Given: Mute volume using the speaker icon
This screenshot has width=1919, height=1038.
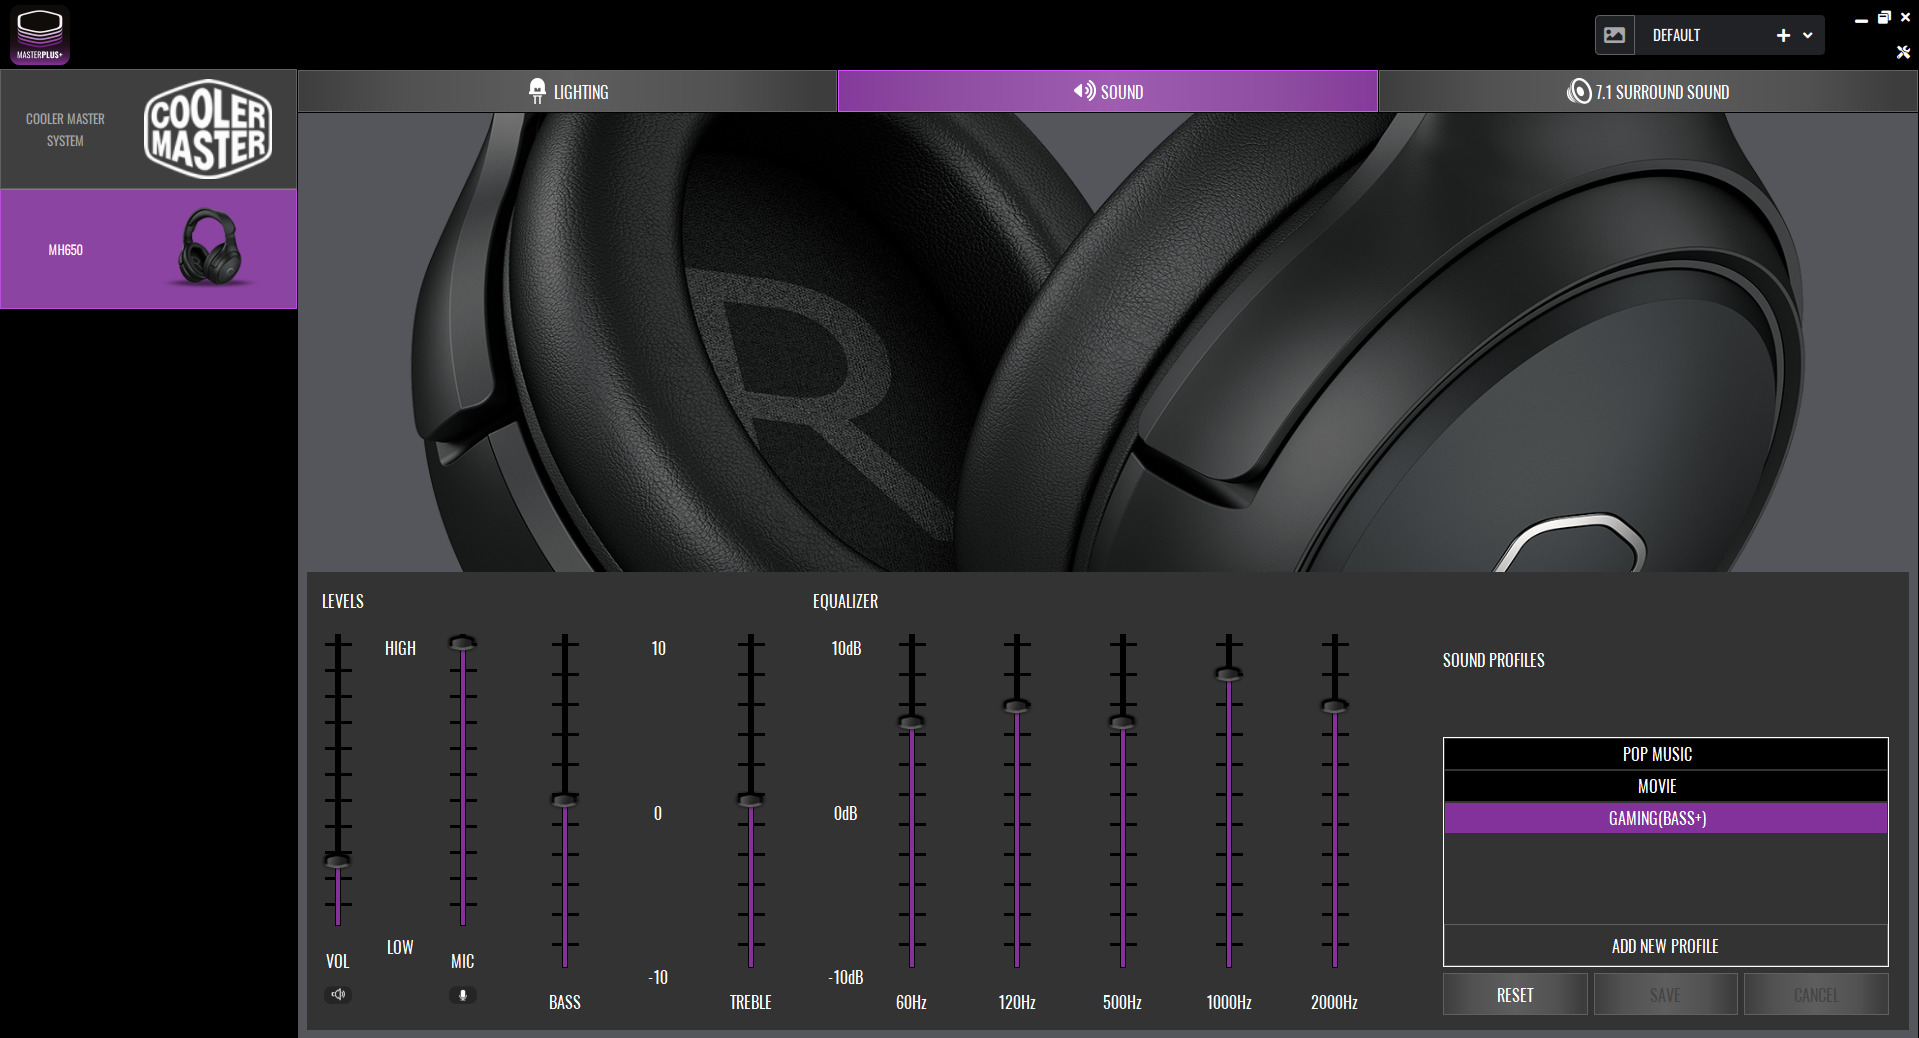Looking at the screenshot, I should (338, 994).
